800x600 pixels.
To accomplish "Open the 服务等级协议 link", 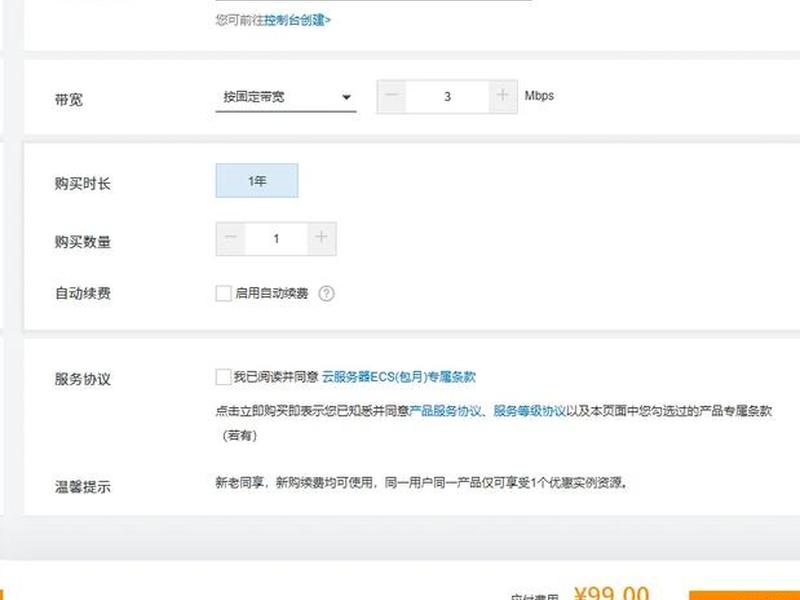I will point(530,411).
